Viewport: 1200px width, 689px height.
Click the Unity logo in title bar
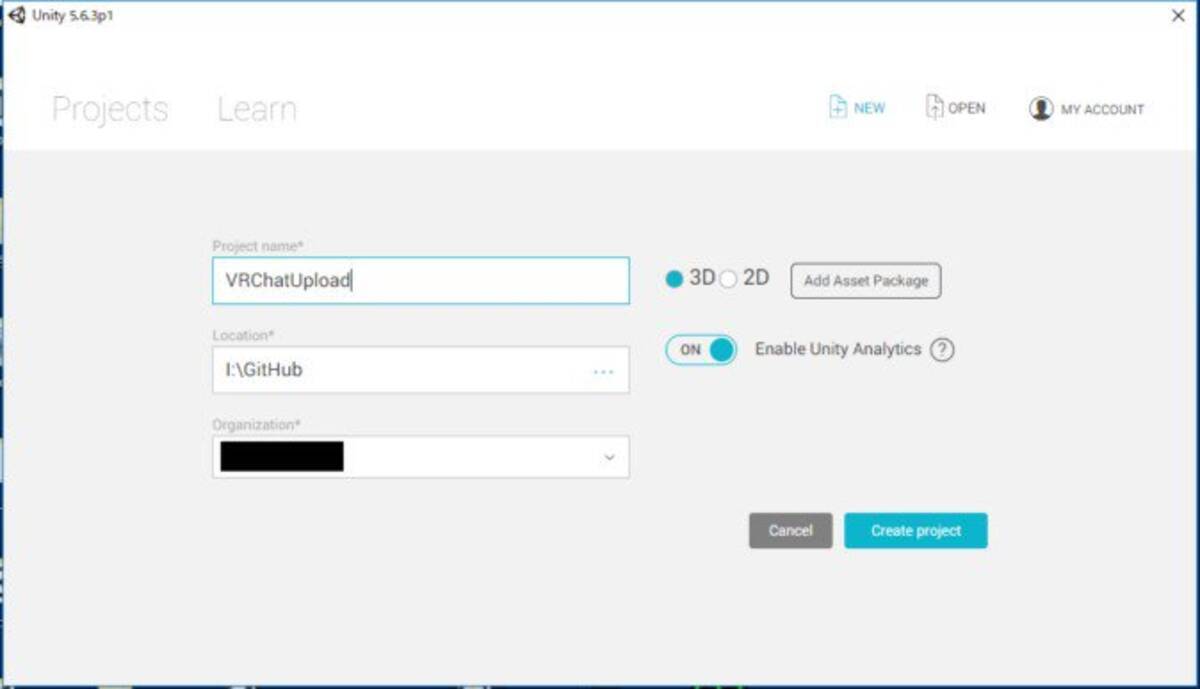17,16
